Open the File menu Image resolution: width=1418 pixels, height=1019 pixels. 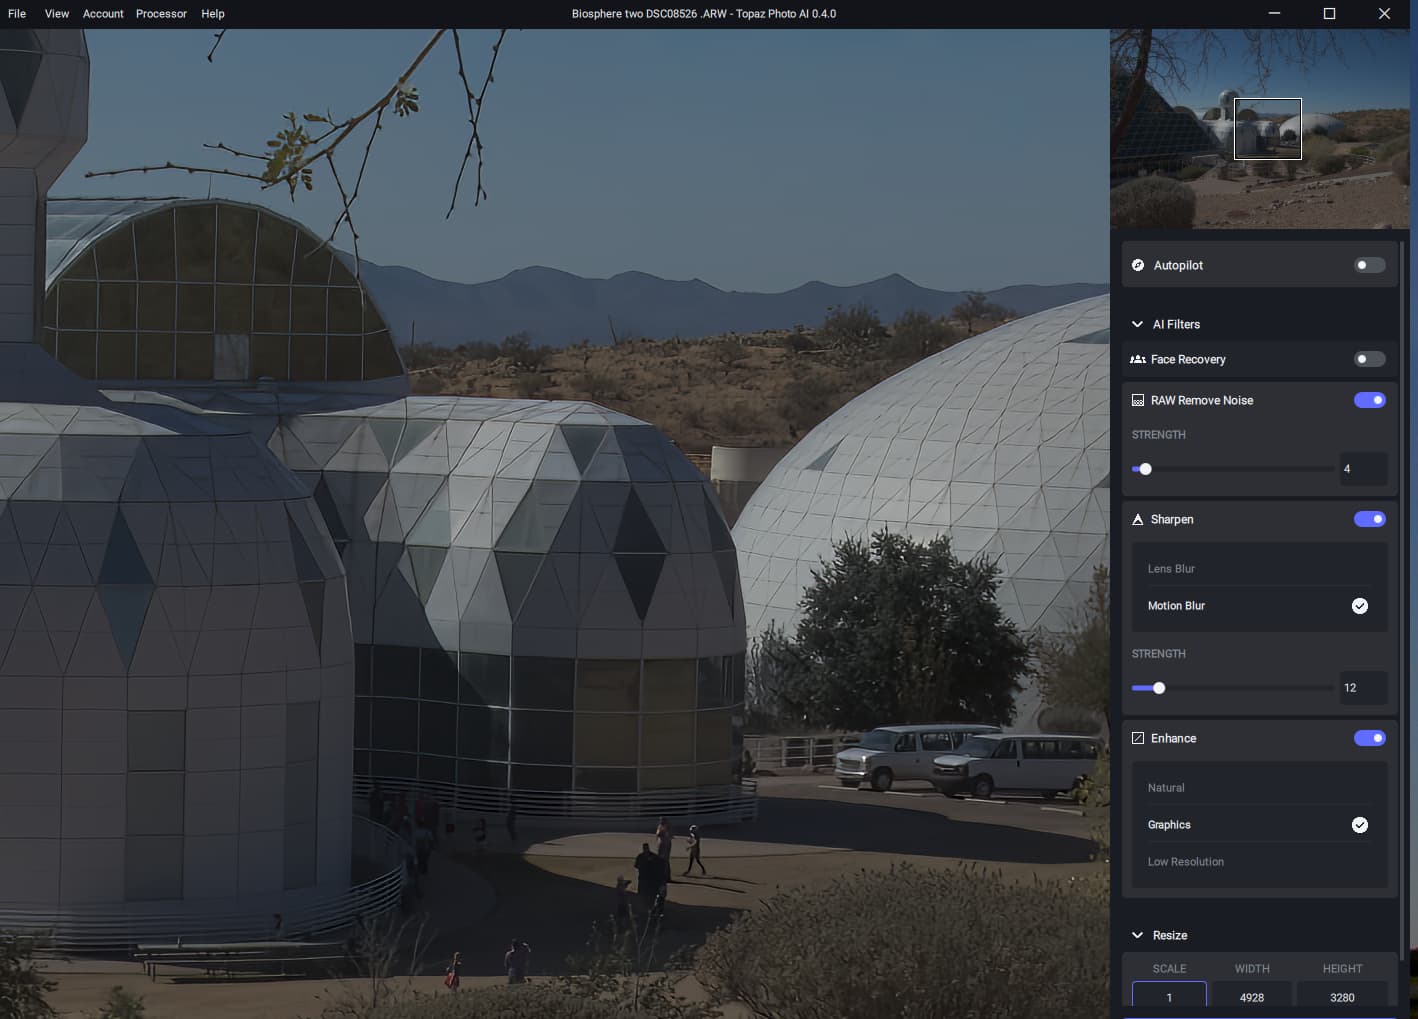(17, 14)
